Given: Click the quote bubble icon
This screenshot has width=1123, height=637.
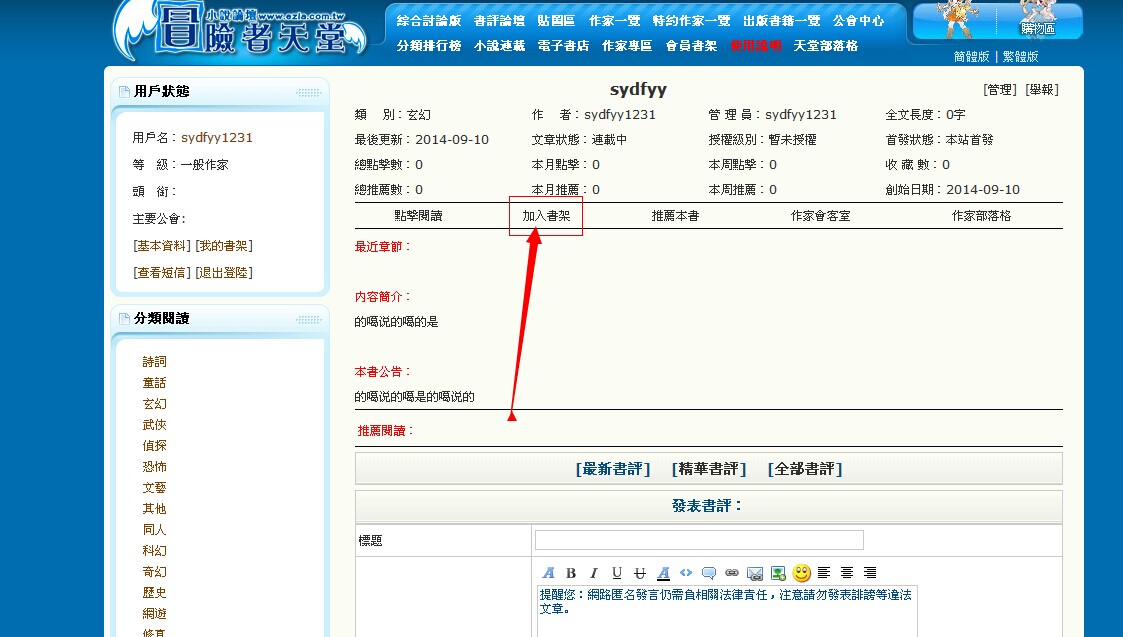Looking at the screenshot, I should click(x=710, y=572).
